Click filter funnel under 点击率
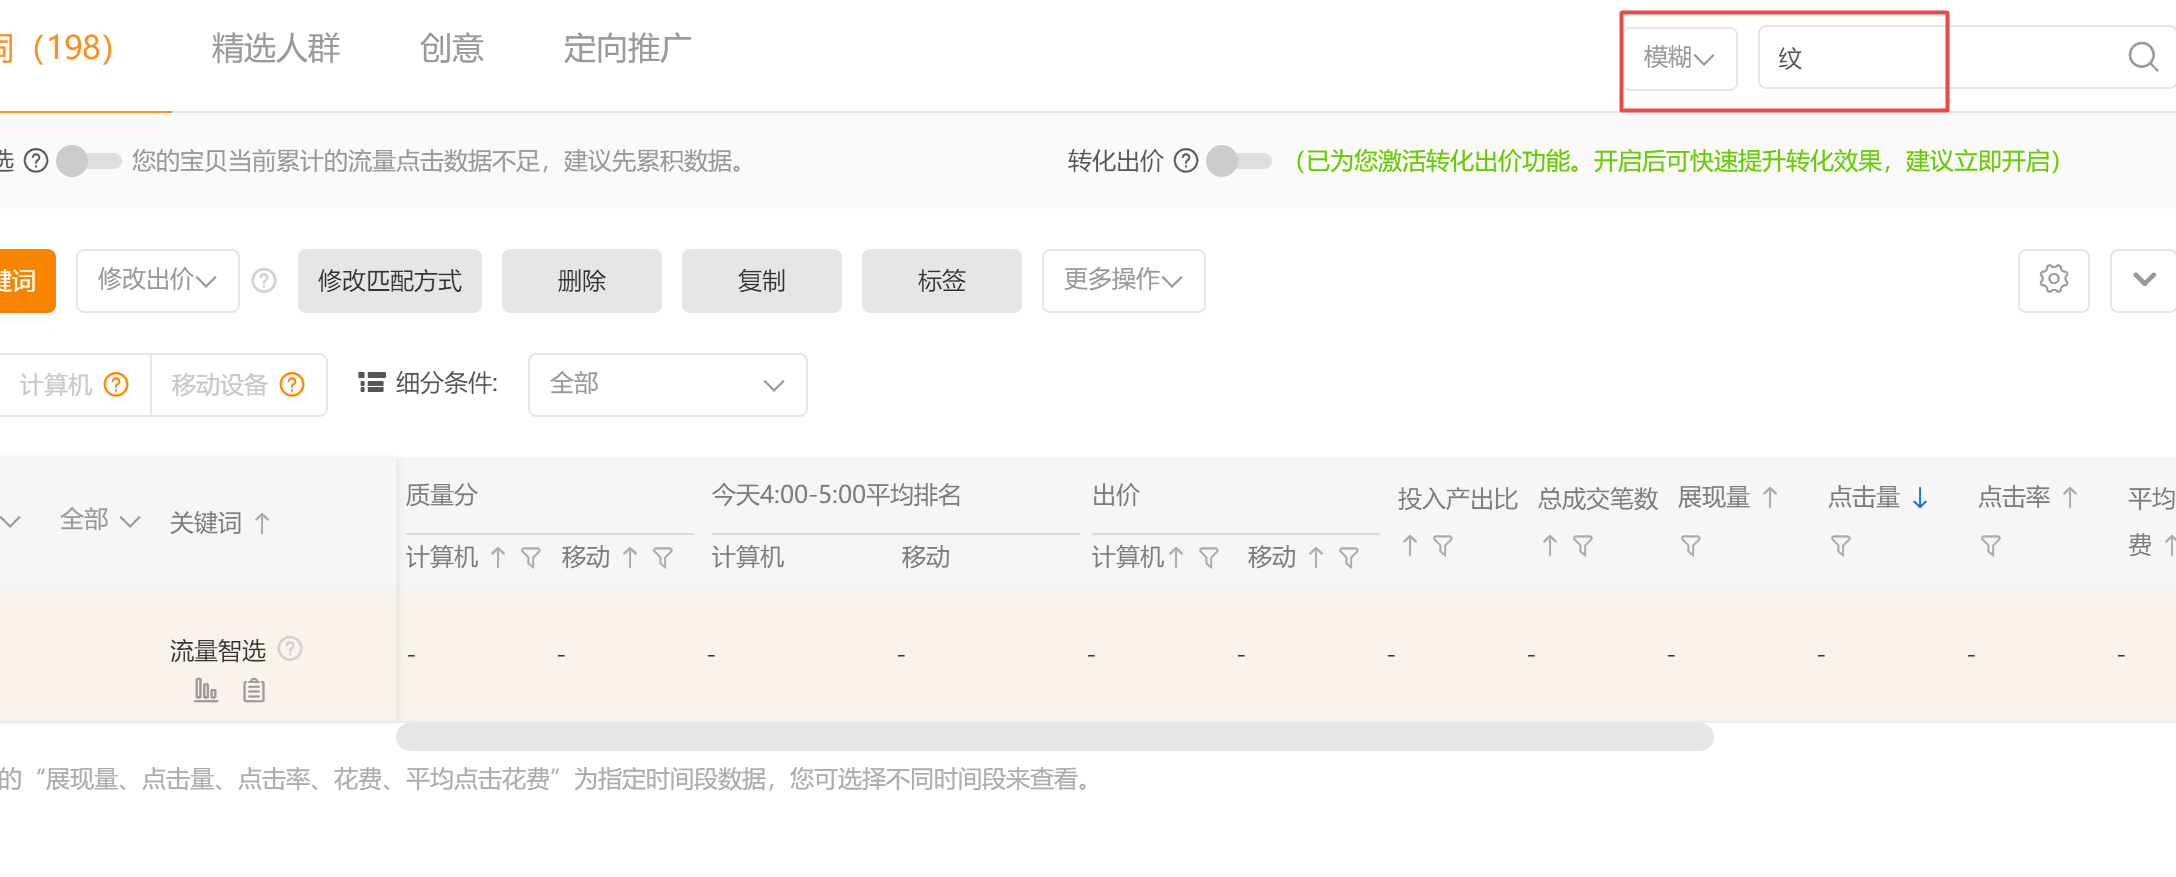 click(x=1991, y=546)
